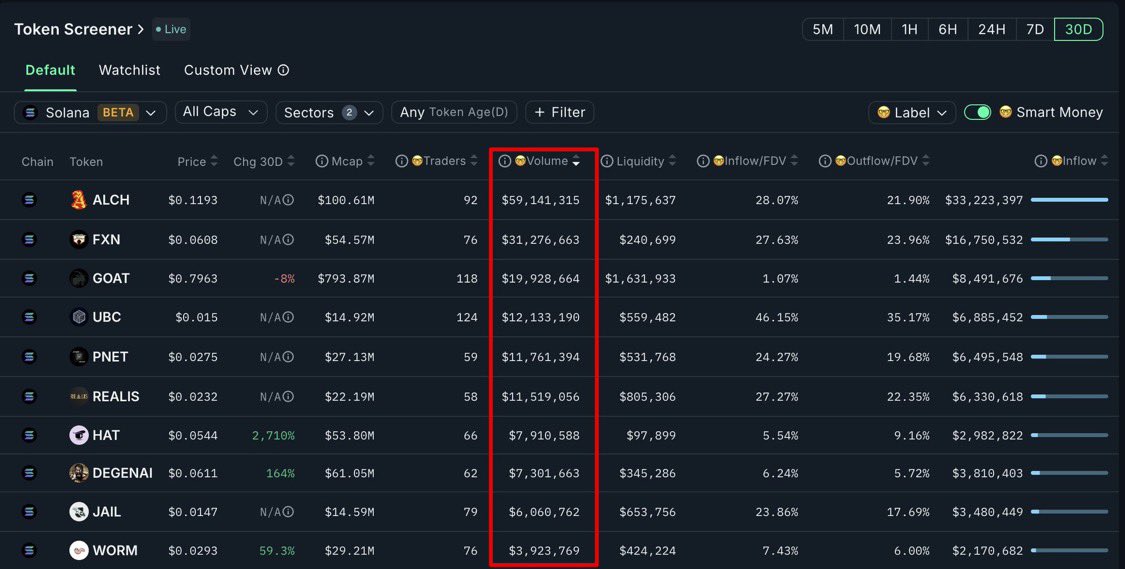Switch to the Watchlist tab
The width and height of the screenshot is (1125, 569).
(x=129, y=70)
